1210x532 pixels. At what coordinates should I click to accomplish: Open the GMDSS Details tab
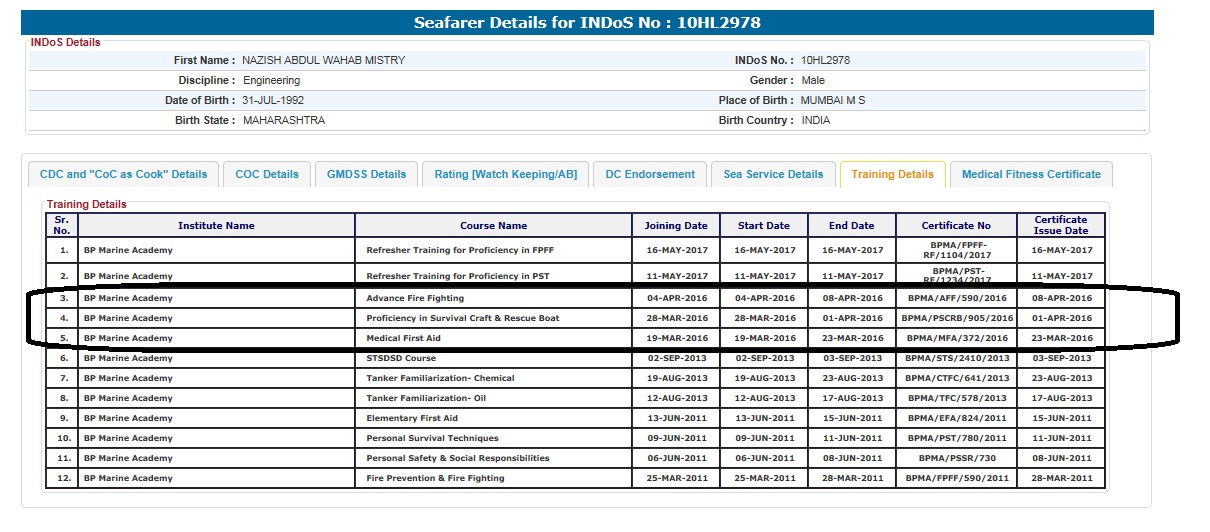click(367, 174)
